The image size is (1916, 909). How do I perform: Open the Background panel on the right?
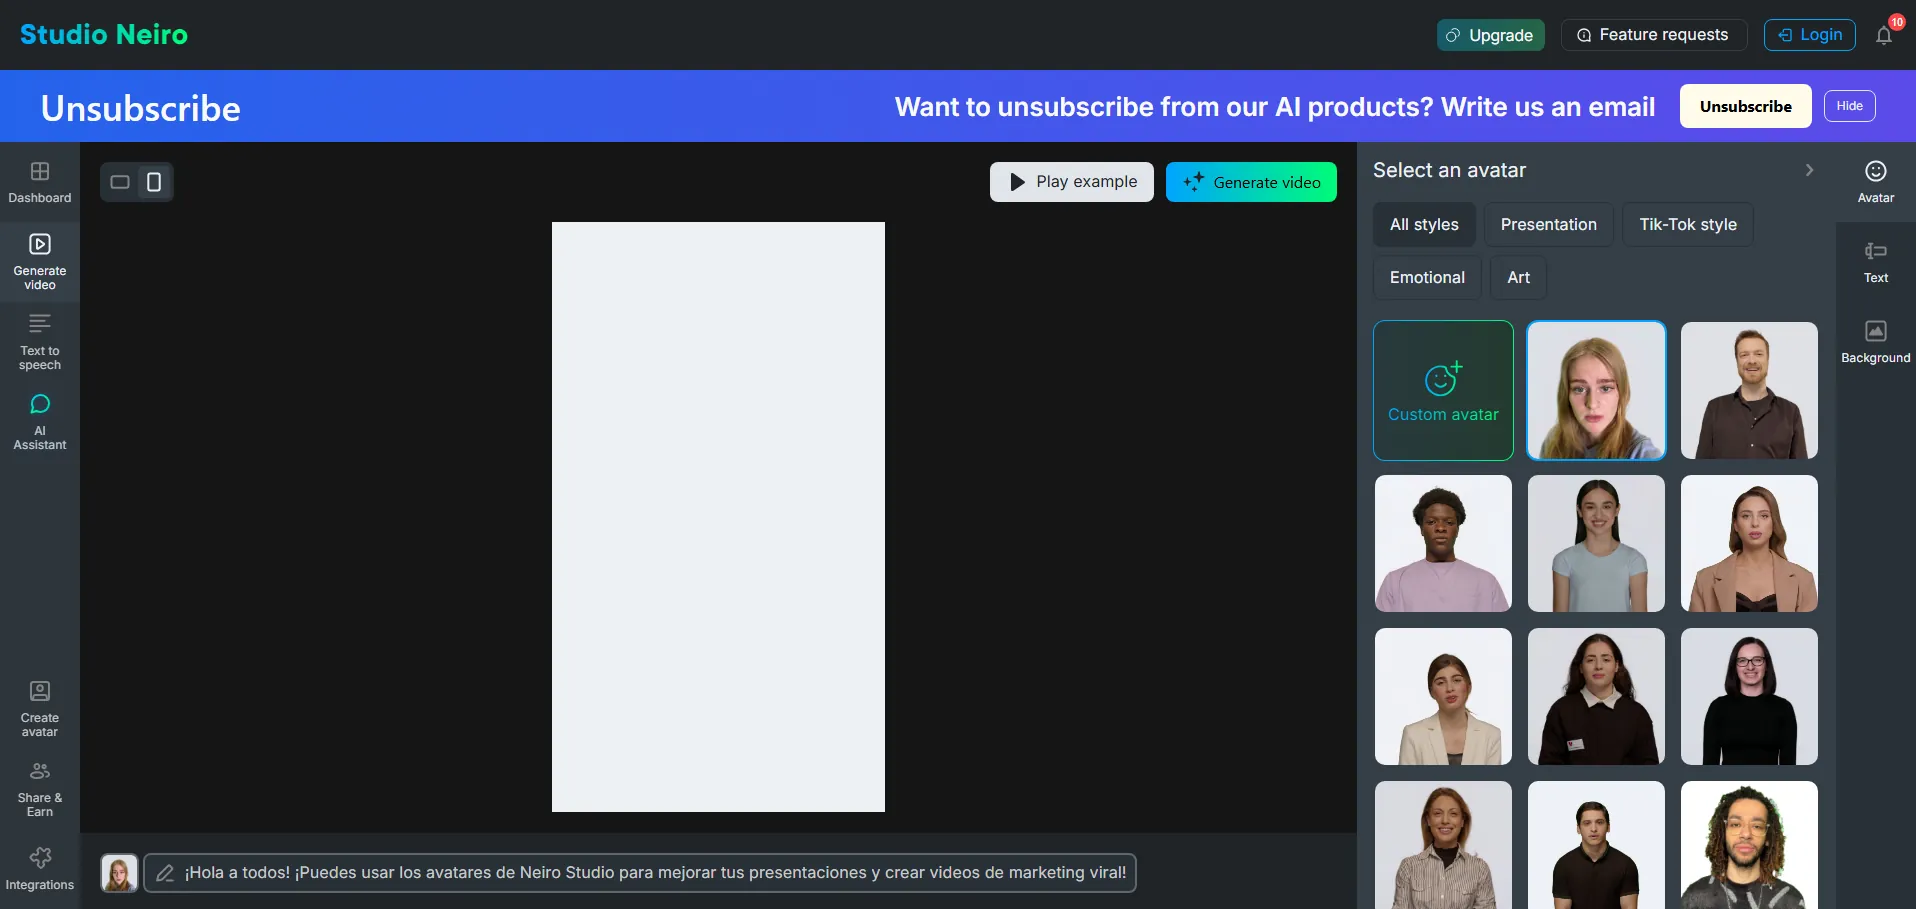[x=1875, y=342]
